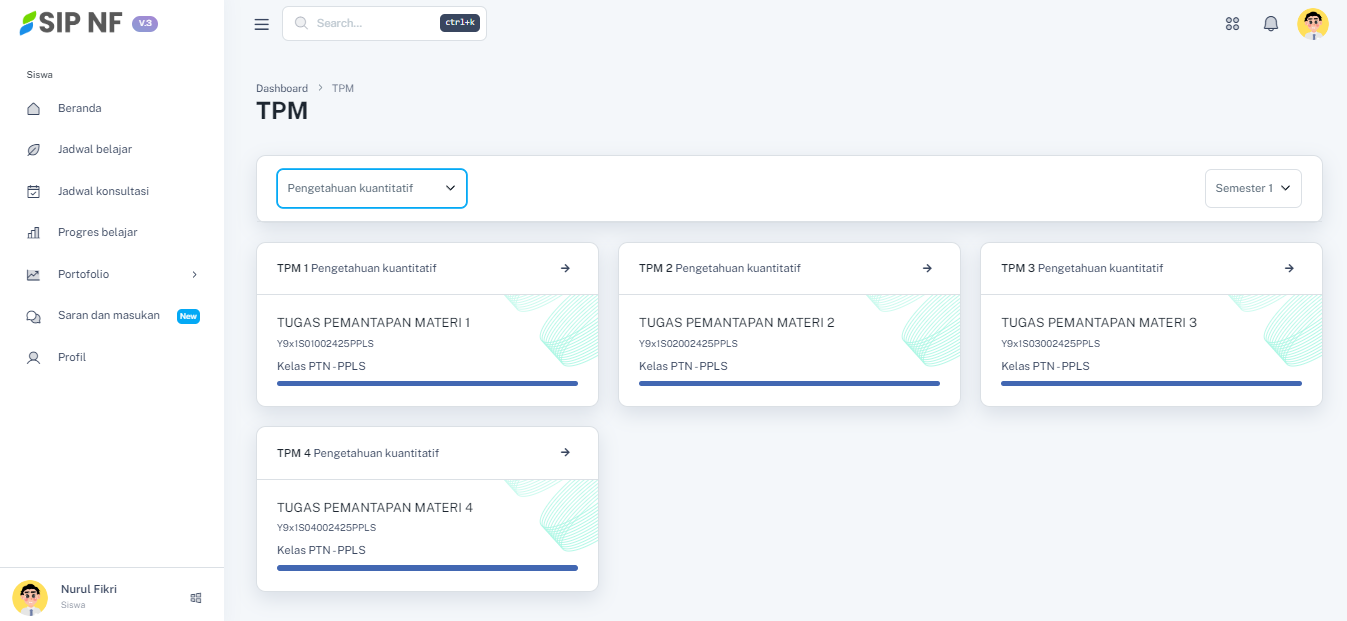Image resolution: width=1347 pixels, height=621 pixels.
Task: Click the arrow icon on TPM 1 card
Action: pyautogui.click(x=565, y=268)
